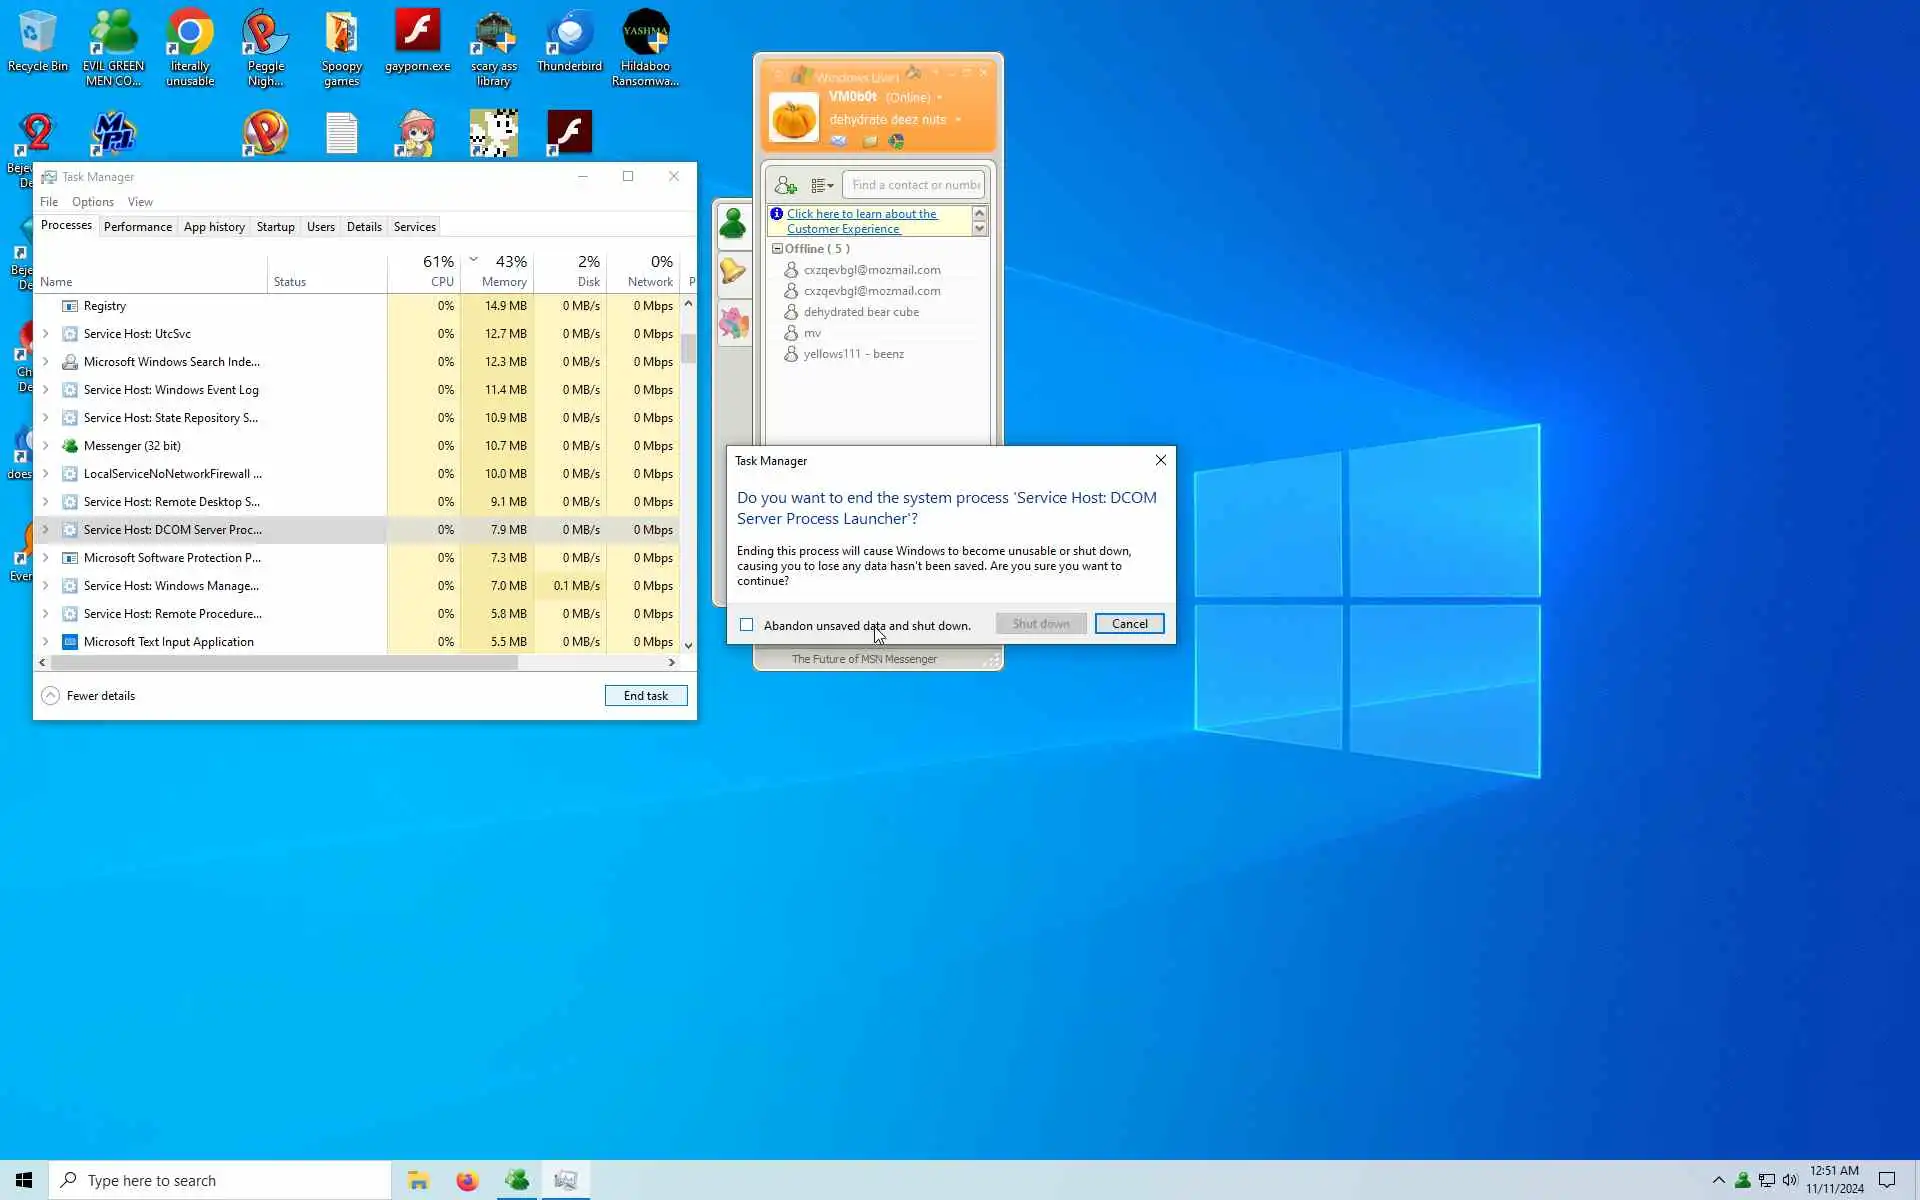Click the Add a contact icon
Viewport: 1920px width, 1200px height.
coord(786,185)
